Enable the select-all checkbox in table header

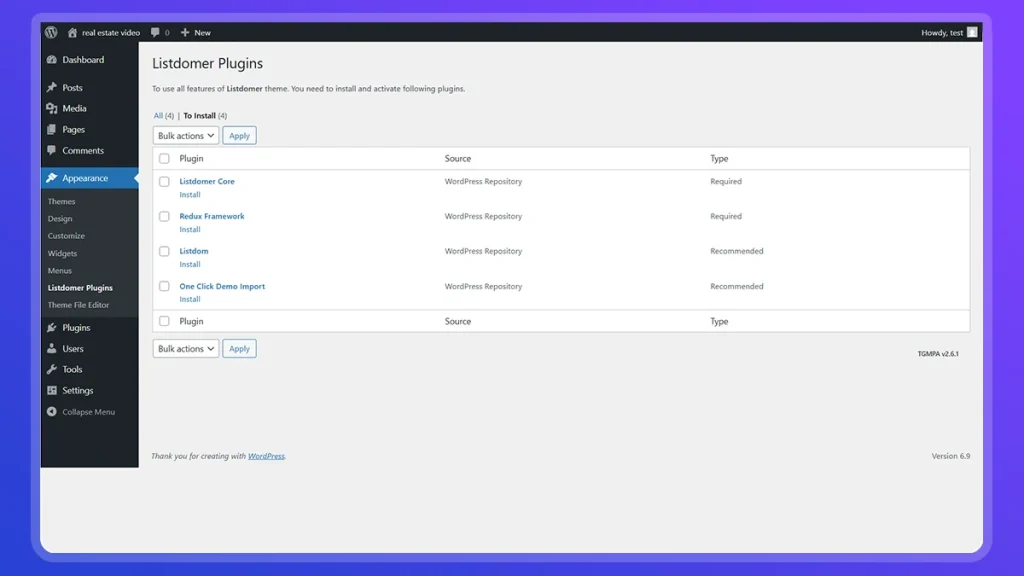pyautogui.click(x=164, y=158)
